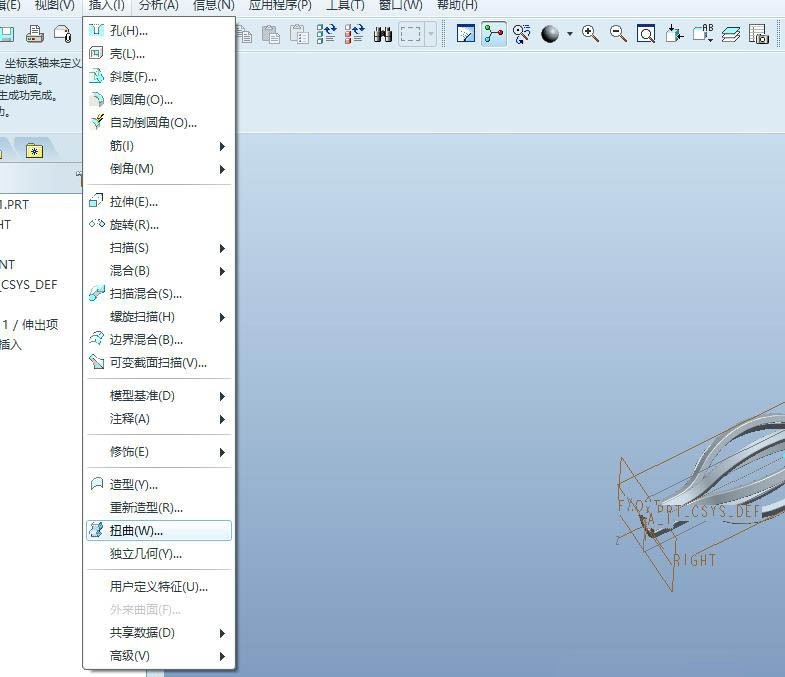Click the printer icon in toolbar
Image resolution: width=785 pixels, height=677 pixels.
click(35, 34)
